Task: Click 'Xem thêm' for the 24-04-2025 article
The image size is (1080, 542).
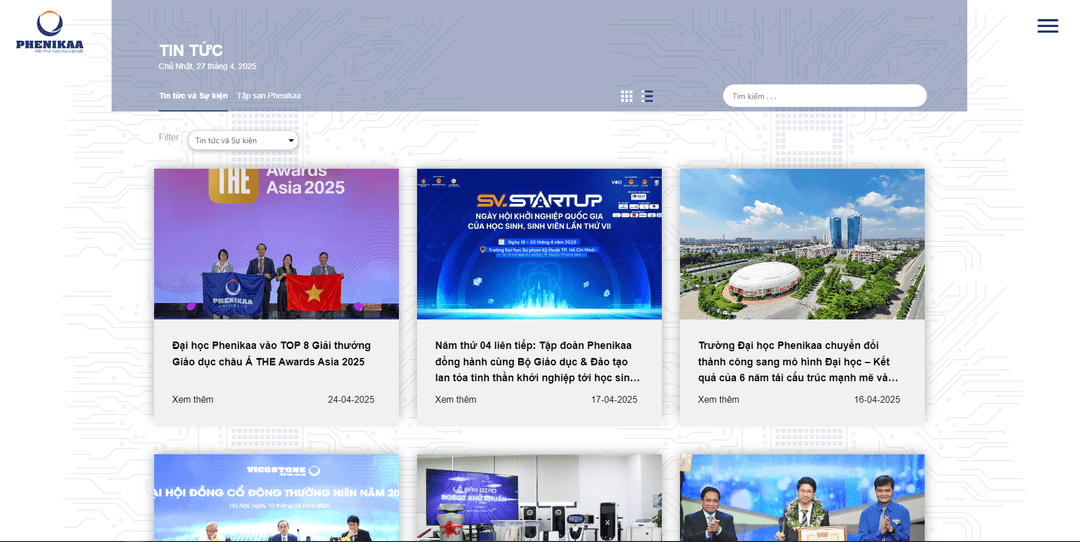Action: [x=193, y=400]
